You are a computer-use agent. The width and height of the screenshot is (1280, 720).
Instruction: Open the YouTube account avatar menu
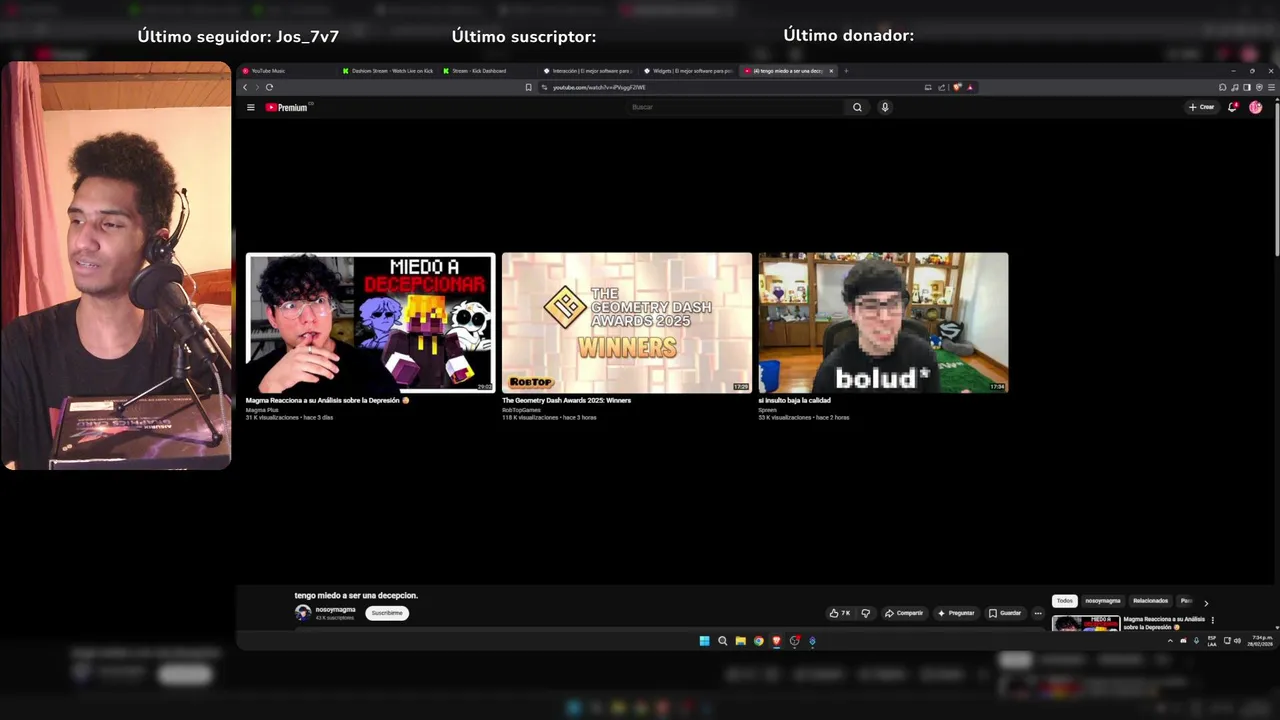tap(1256, 107)
